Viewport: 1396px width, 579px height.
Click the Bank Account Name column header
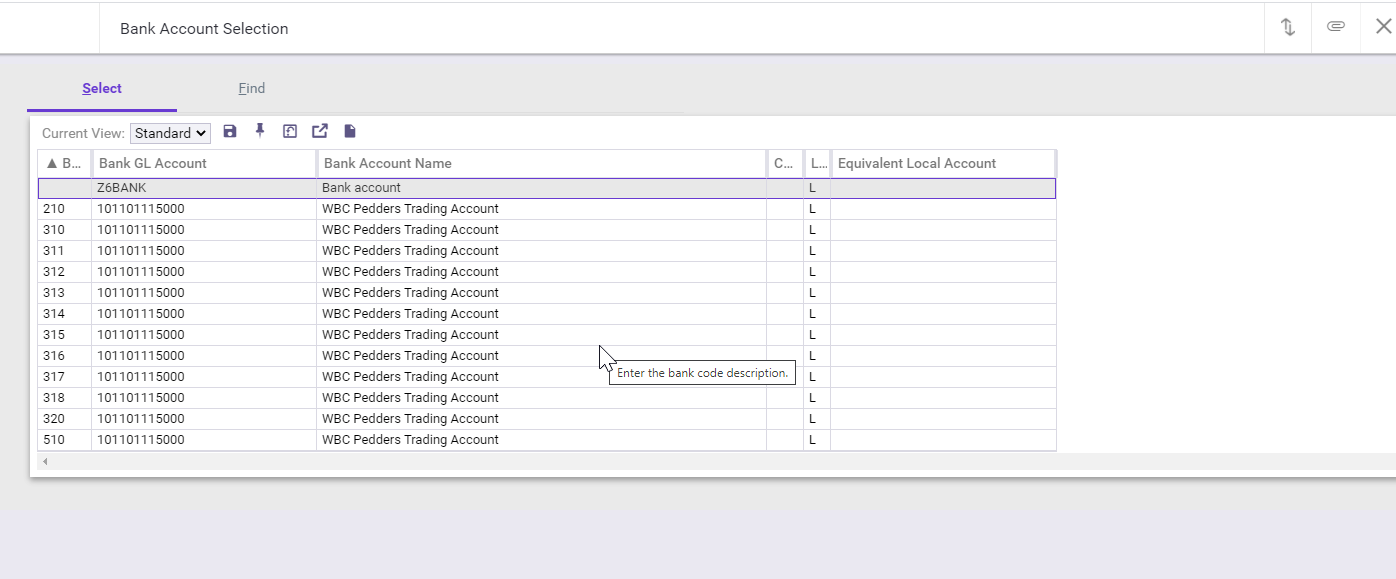coord(541,163)
